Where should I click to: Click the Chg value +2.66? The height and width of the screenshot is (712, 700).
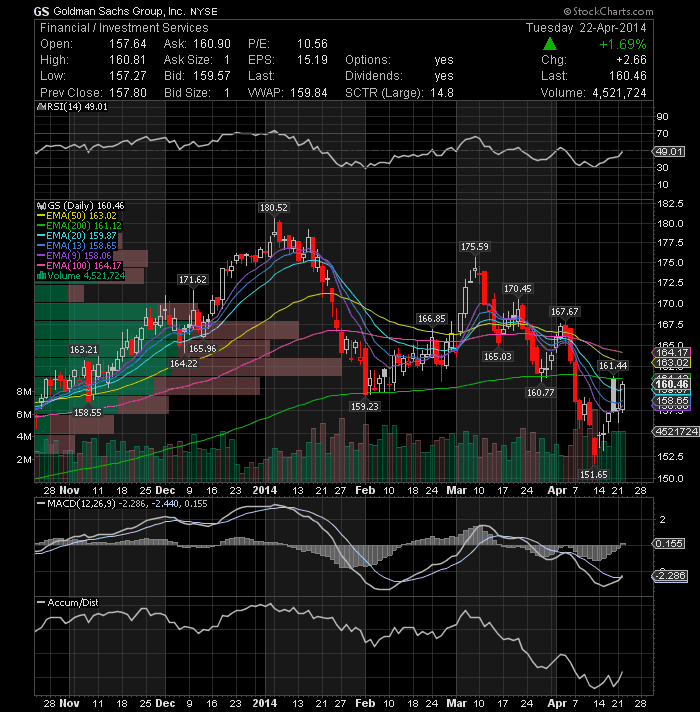point(631,60)
